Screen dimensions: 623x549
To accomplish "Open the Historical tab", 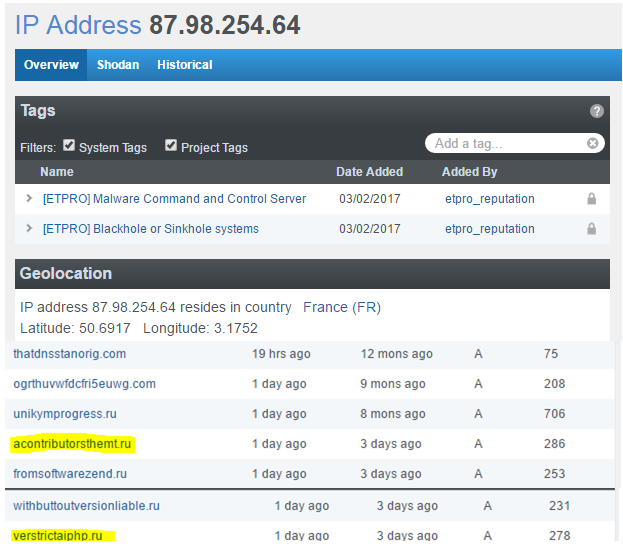I will pyautogui.click(x=184, y=65).
